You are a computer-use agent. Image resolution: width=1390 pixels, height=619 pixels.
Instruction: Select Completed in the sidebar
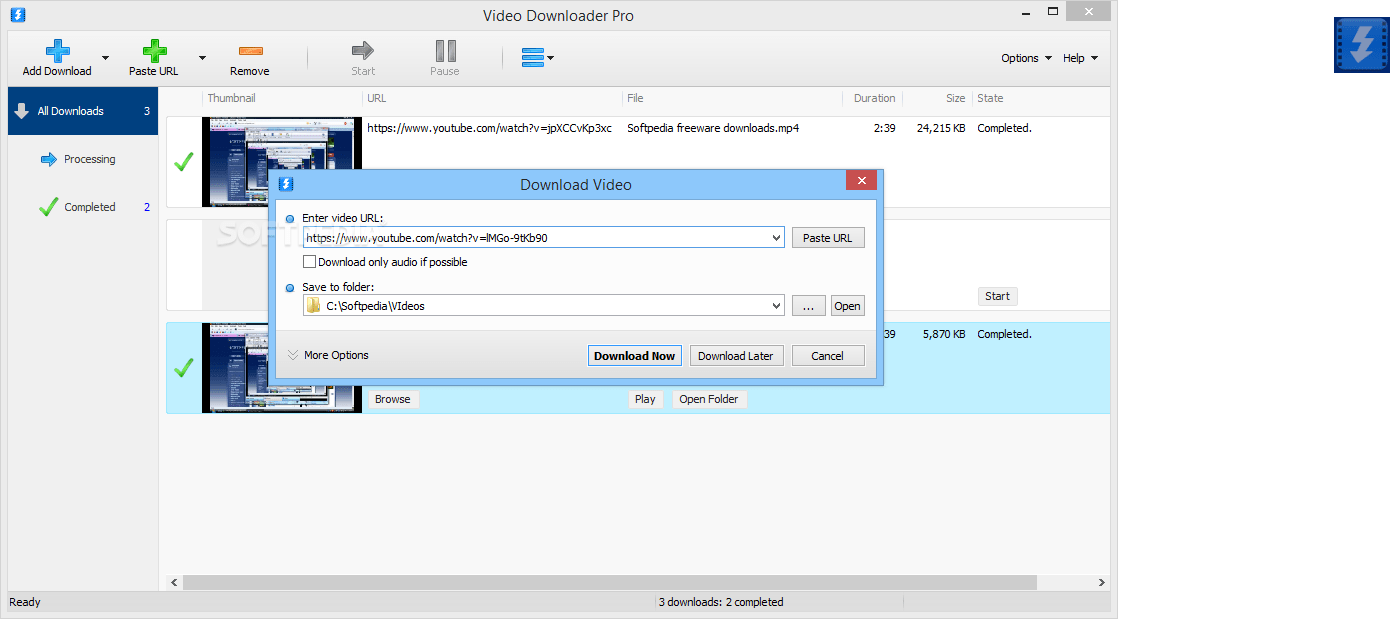coord(89,206)
